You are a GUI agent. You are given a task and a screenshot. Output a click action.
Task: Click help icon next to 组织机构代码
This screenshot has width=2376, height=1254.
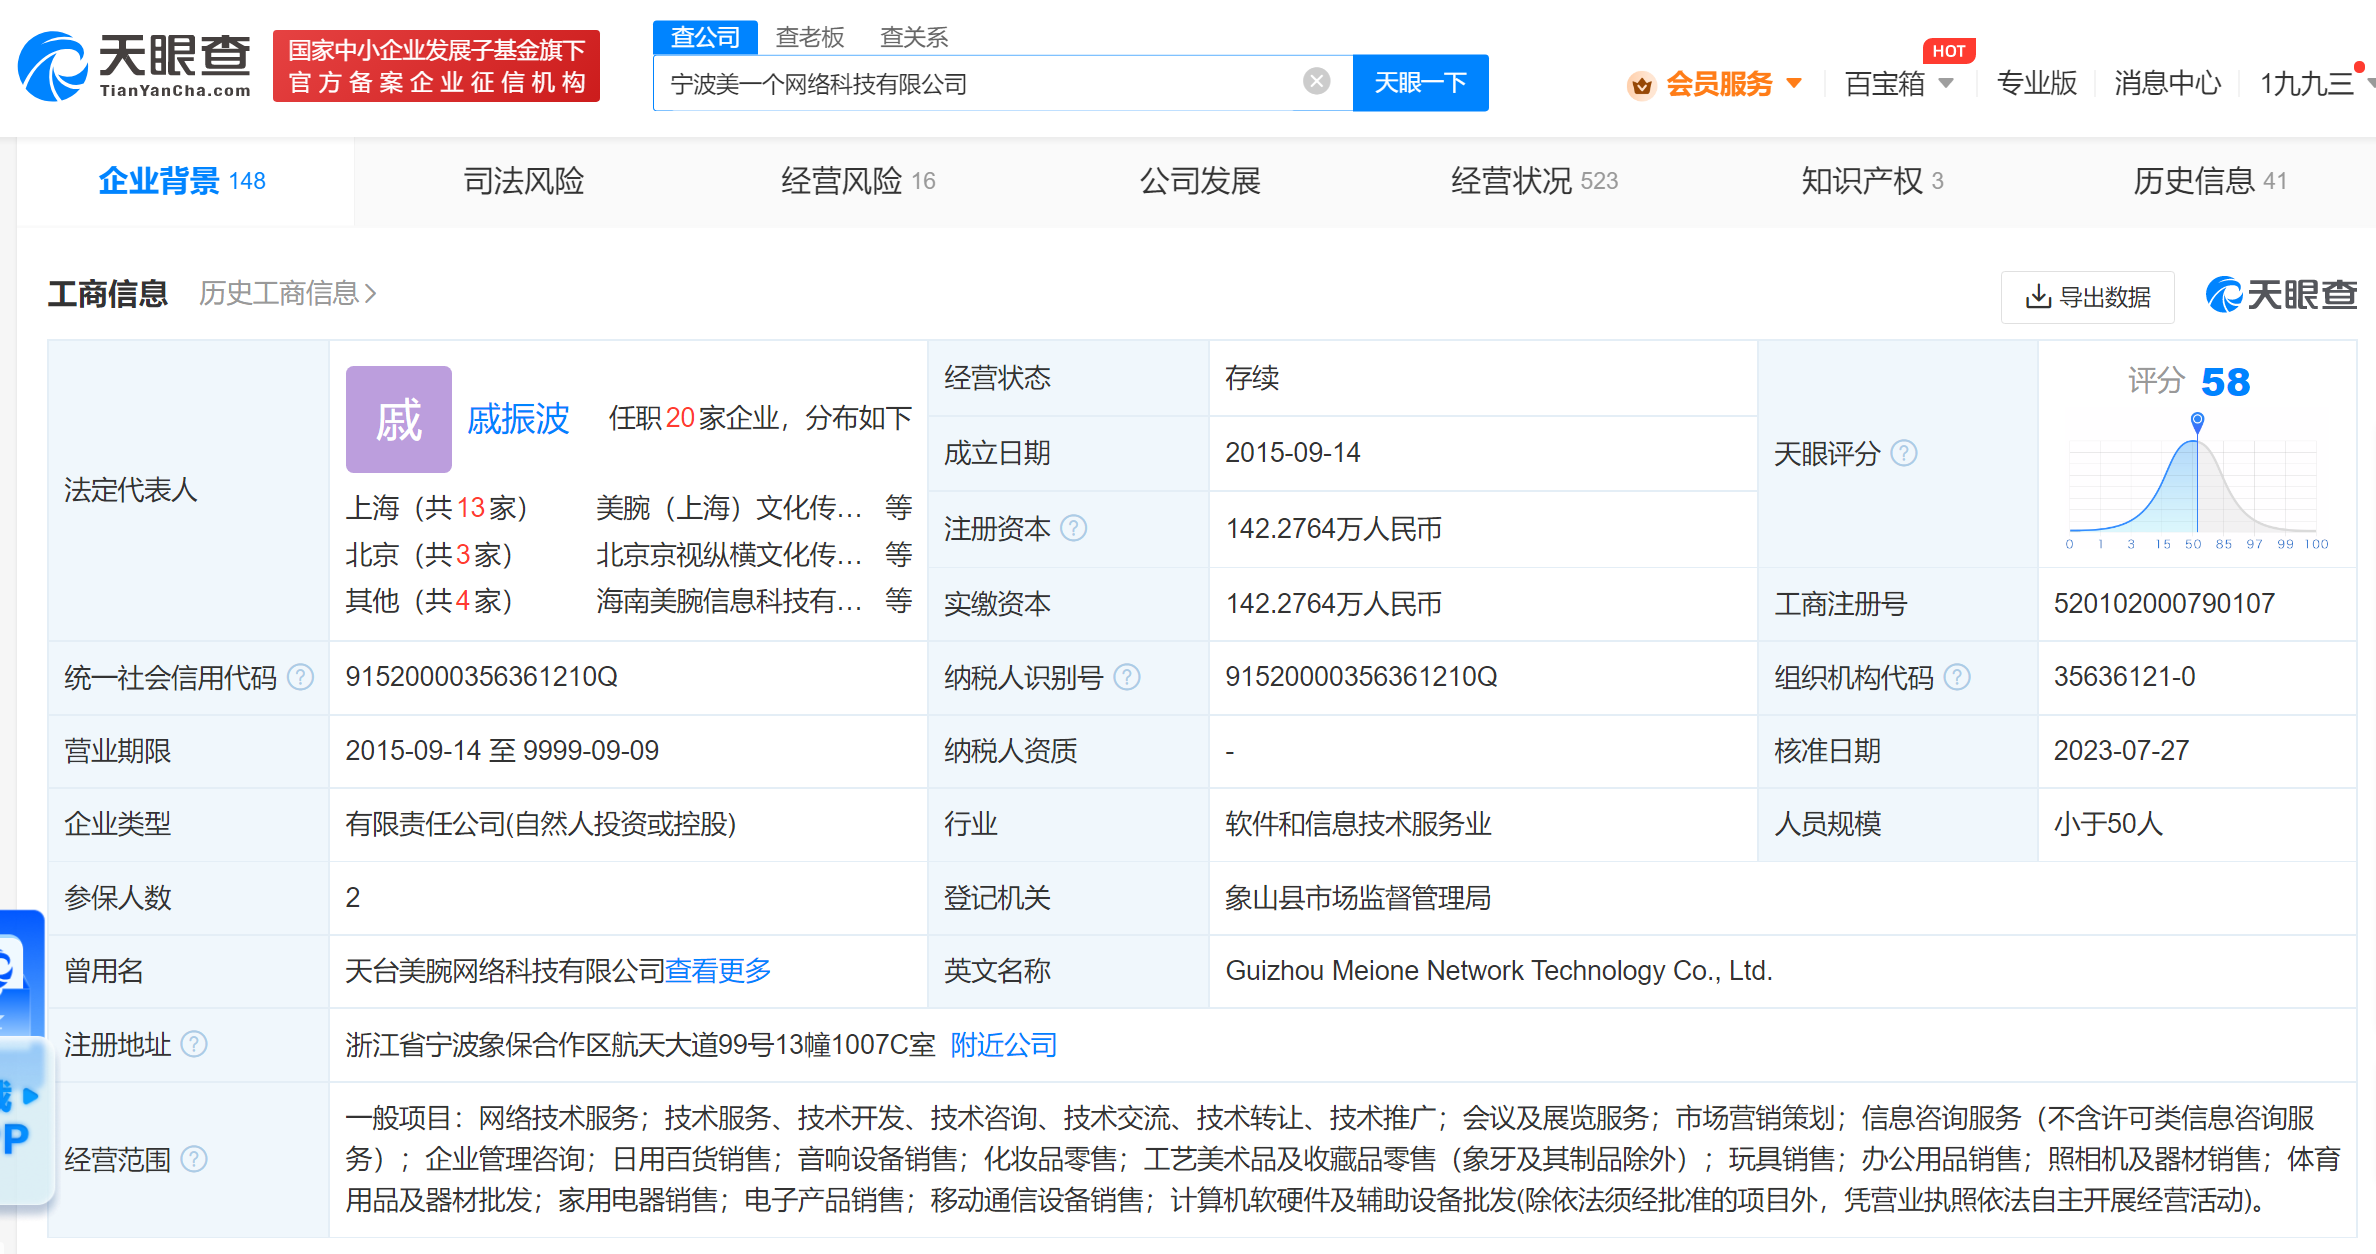click(1957, 677)
